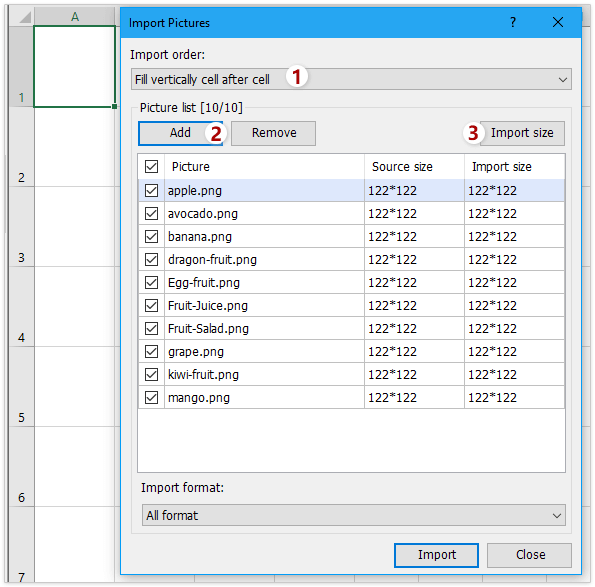Select column A header
Image resolution: width=595 pixels, height=587 pixels.
point(75,16)
